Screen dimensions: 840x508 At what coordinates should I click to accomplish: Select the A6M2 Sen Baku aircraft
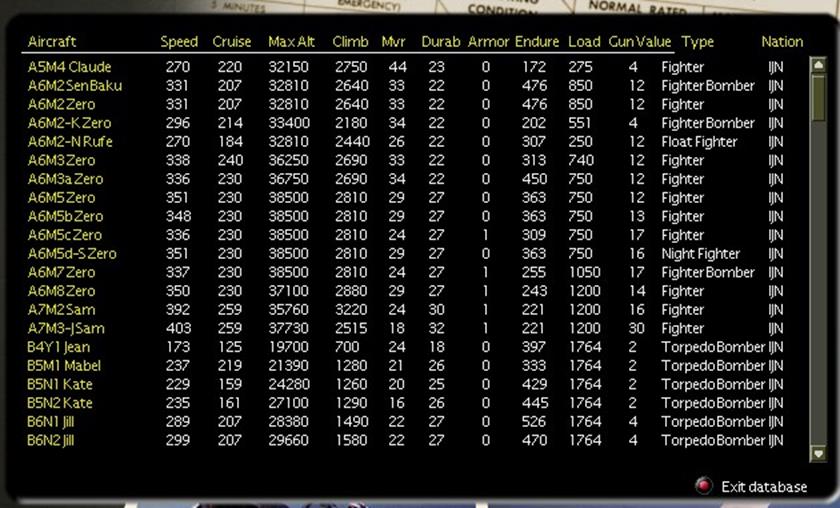point(75,86)
